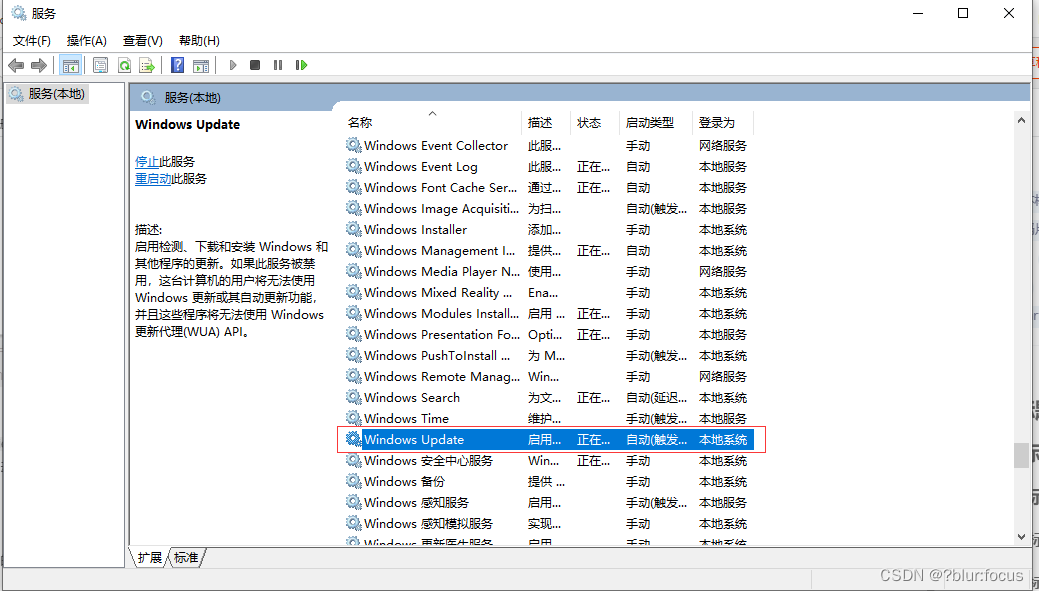Select the Windows Image Acquisiti... row
The width and height of the screenshot is (1039, 591).
[x=549, y=208]
